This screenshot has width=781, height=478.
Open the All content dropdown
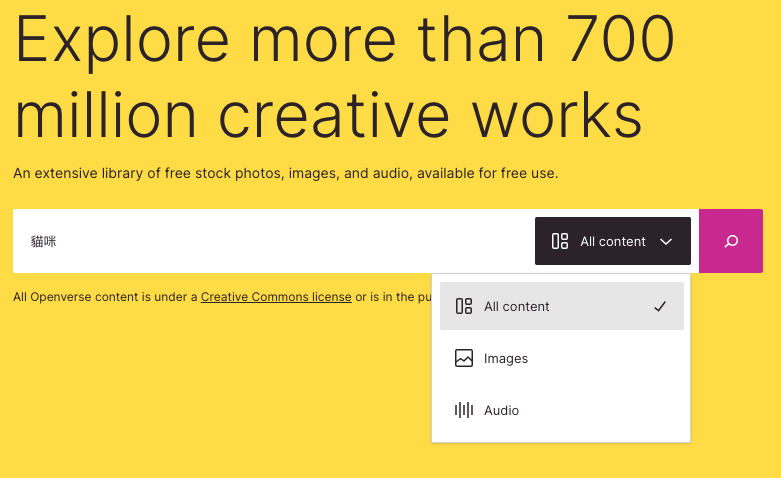[x=613, y=241]
